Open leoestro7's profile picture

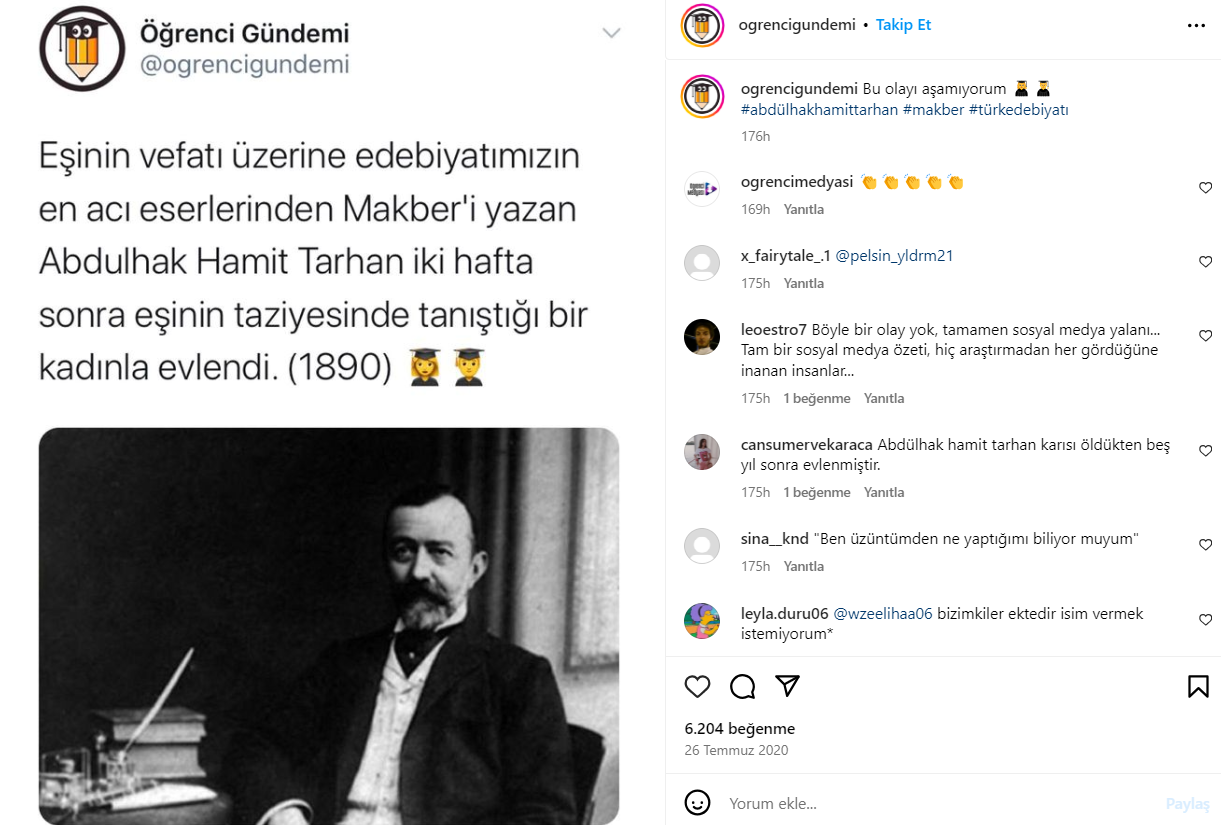pyautogui.click(x=702, y=337)
